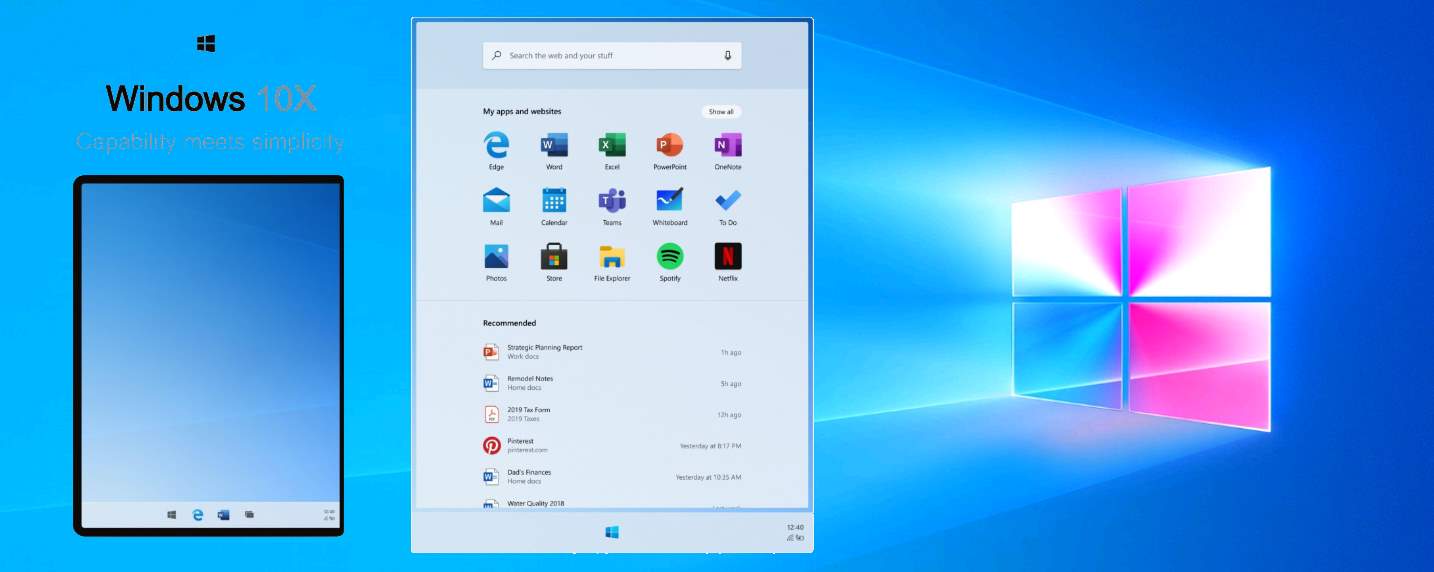
Task: Click Start button on the tablet's taskbar
Action: [172, 514]
